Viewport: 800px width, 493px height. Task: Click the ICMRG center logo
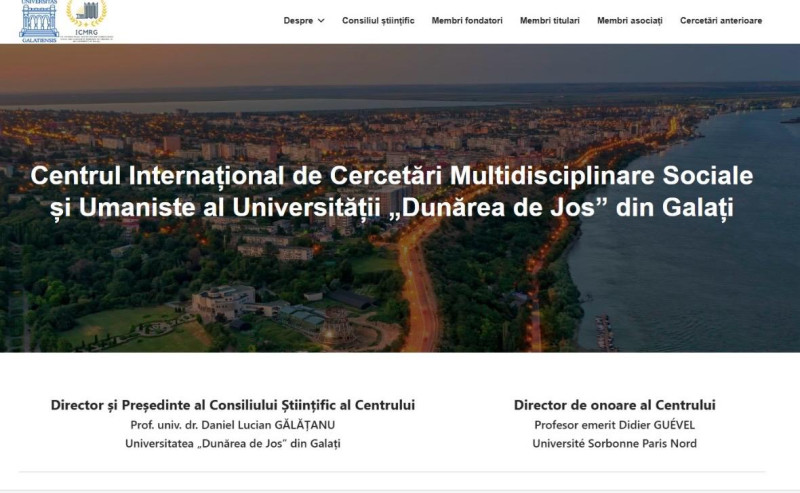tap(87, 20)
